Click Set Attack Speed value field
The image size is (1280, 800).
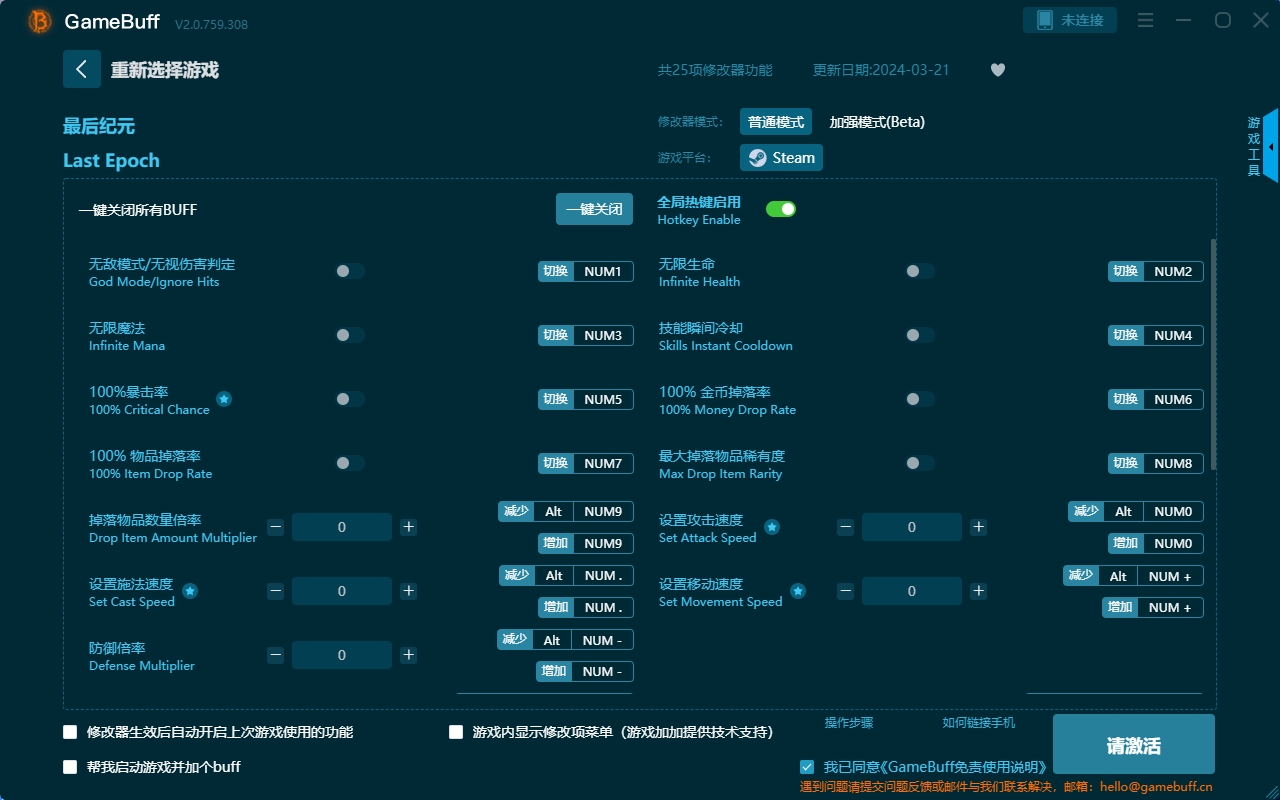pyautogui.click(x=912, y=527)
